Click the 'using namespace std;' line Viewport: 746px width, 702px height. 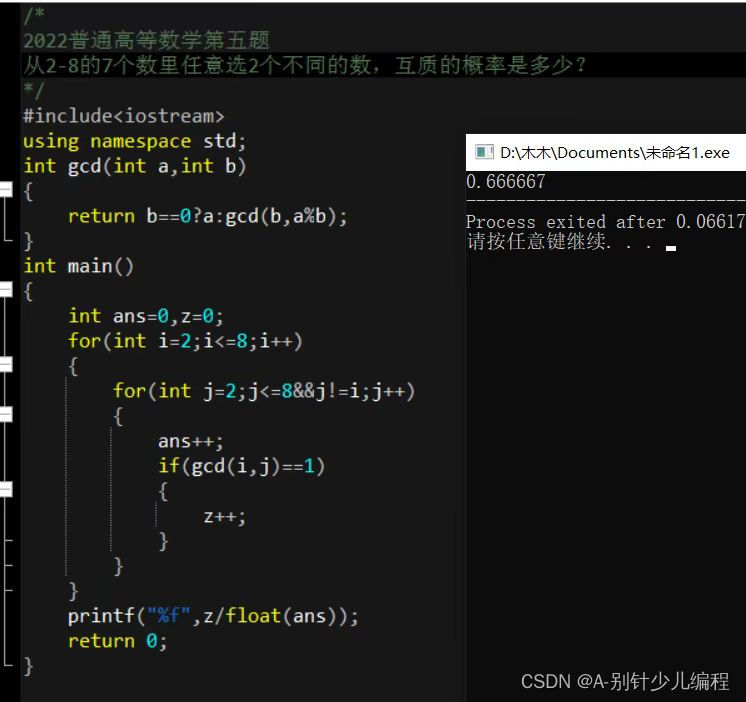click(x=135, y=141)
